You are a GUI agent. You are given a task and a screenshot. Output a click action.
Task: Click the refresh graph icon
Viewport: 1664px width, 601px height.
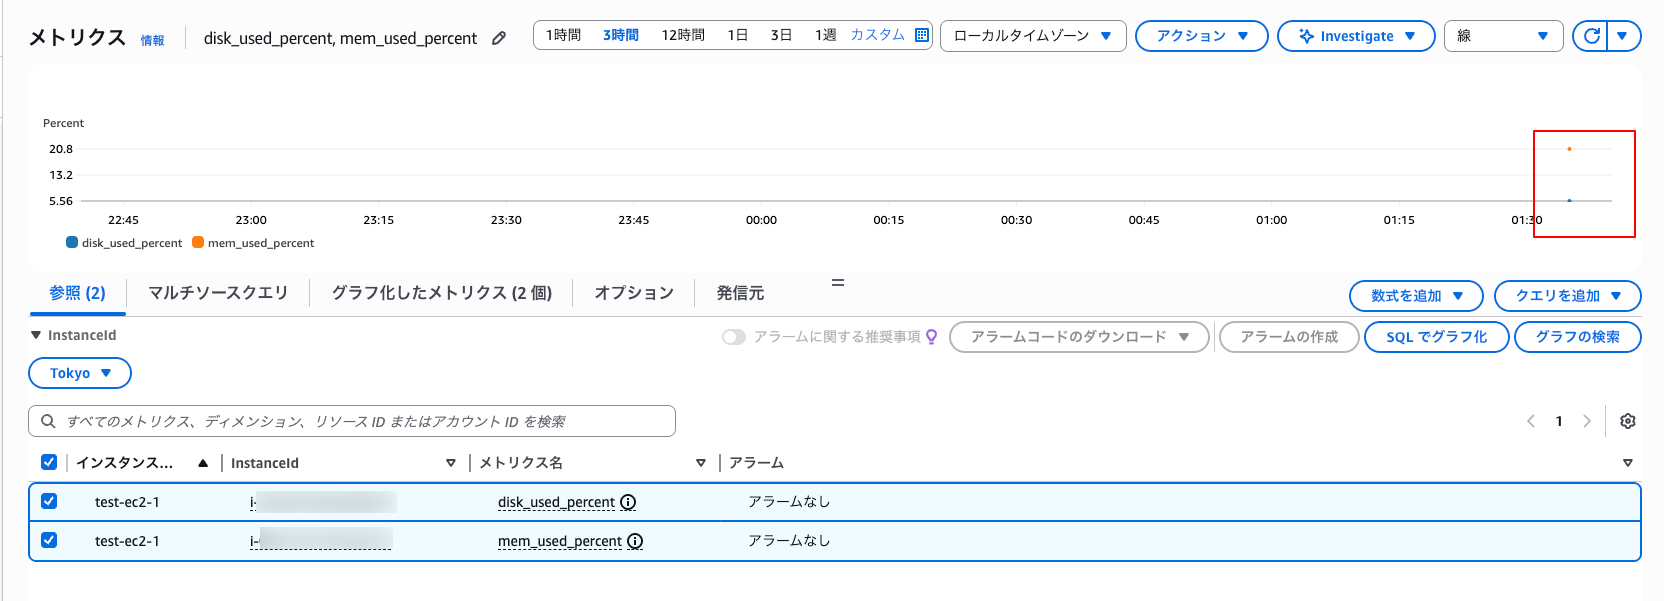pyautogui.click(x=1591, y=36)
